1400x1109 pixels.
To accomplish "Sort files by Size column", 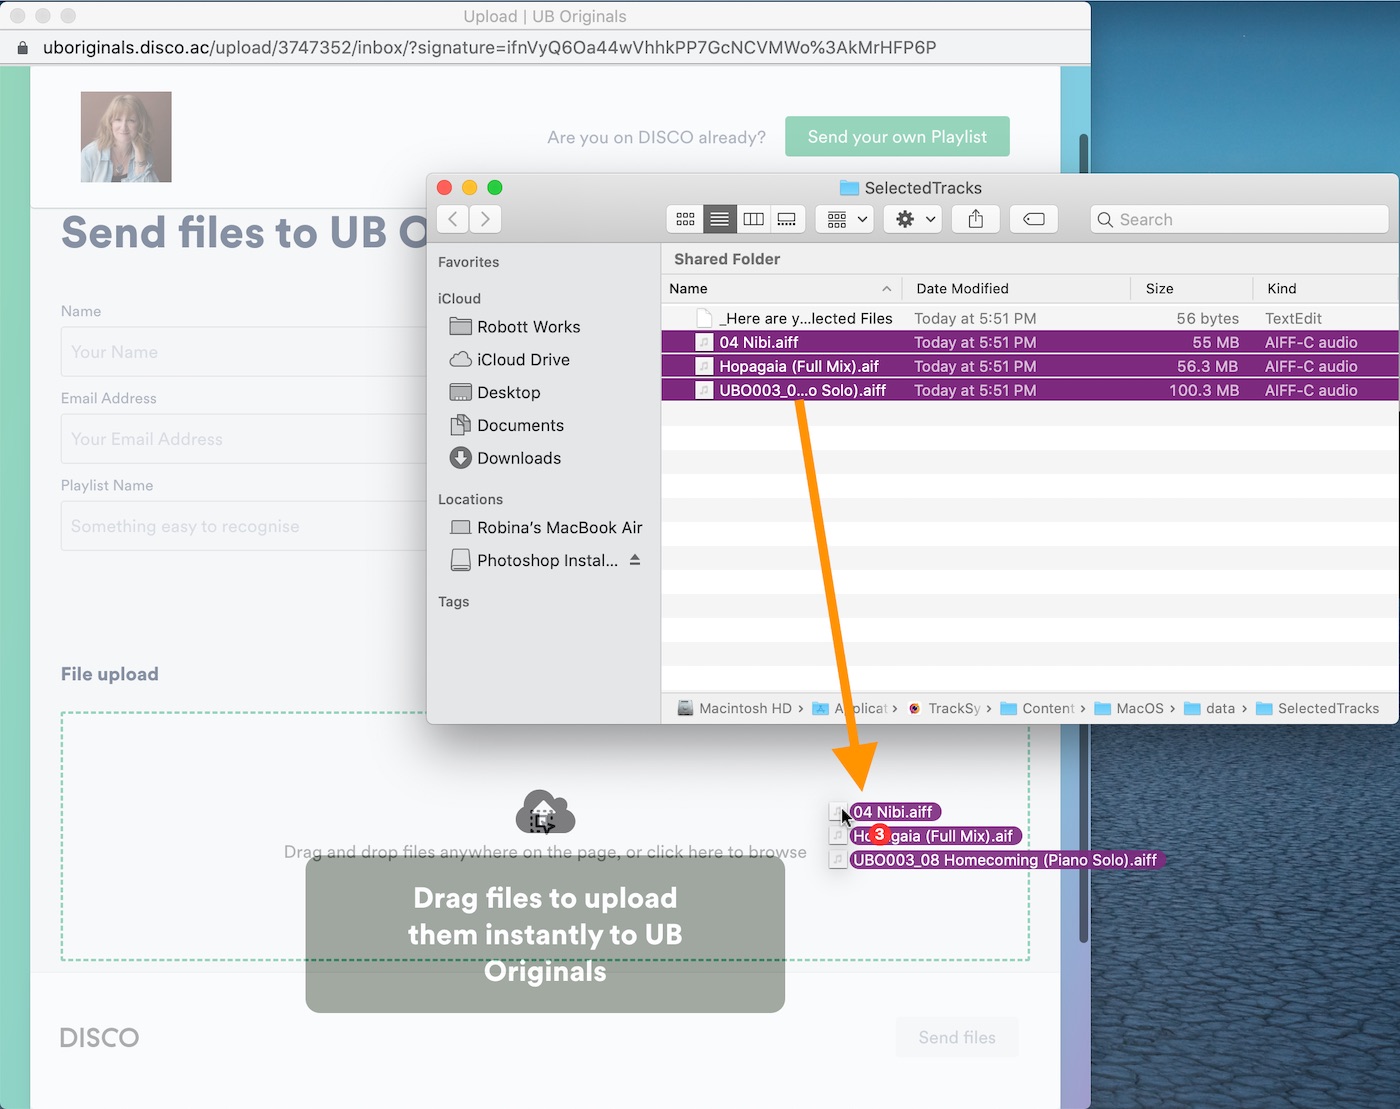I will pyautogui.click(x=1192, y=289).
